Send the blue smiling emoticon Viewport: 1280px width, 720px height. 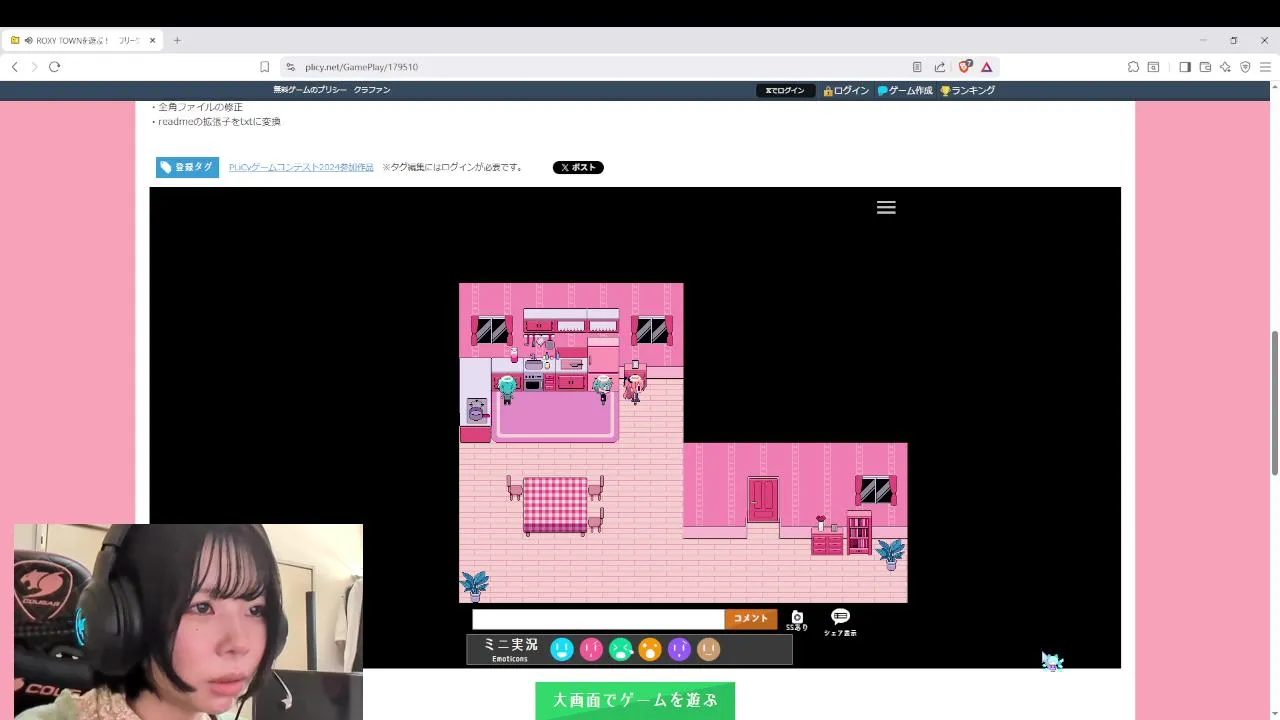click(x=562, y=650)
